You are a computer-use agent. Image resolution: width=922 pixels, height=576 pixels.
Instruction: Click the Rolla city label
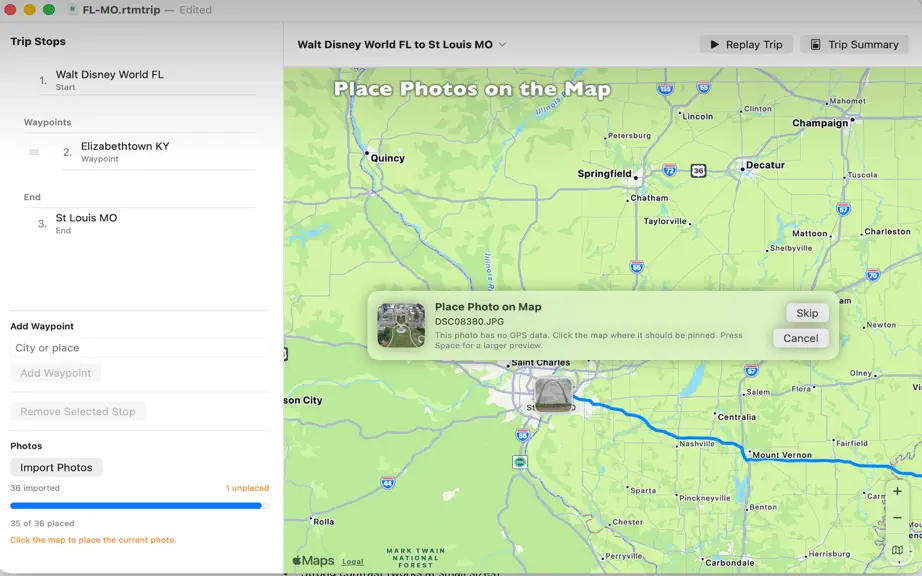[323, 522]
